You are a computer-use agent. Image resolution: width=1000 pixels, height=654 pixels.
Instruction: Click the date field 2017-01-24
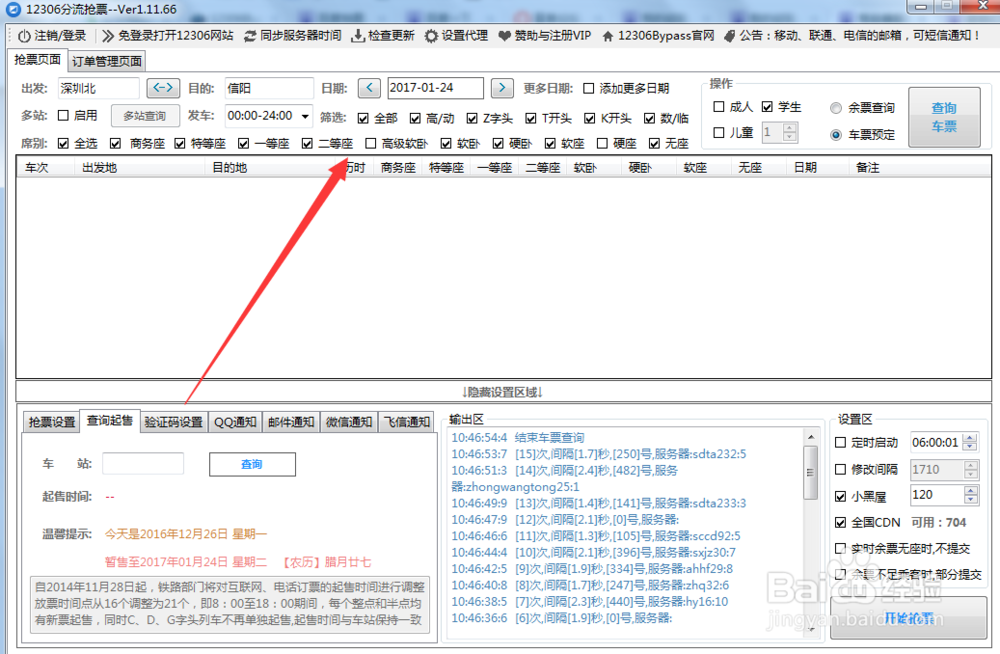coord(435,88)
